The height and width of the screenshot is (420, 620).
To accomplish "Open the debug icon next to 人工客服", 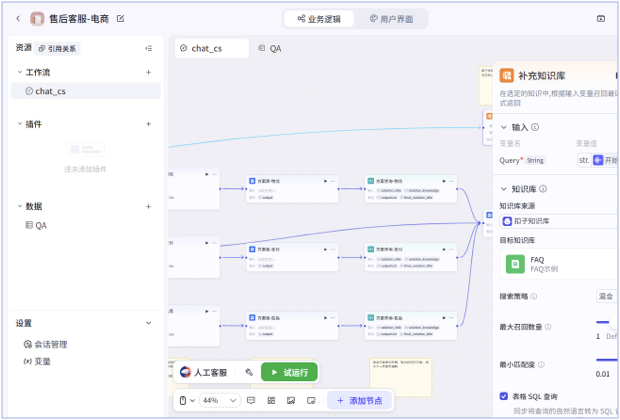I will click(249, 372).
